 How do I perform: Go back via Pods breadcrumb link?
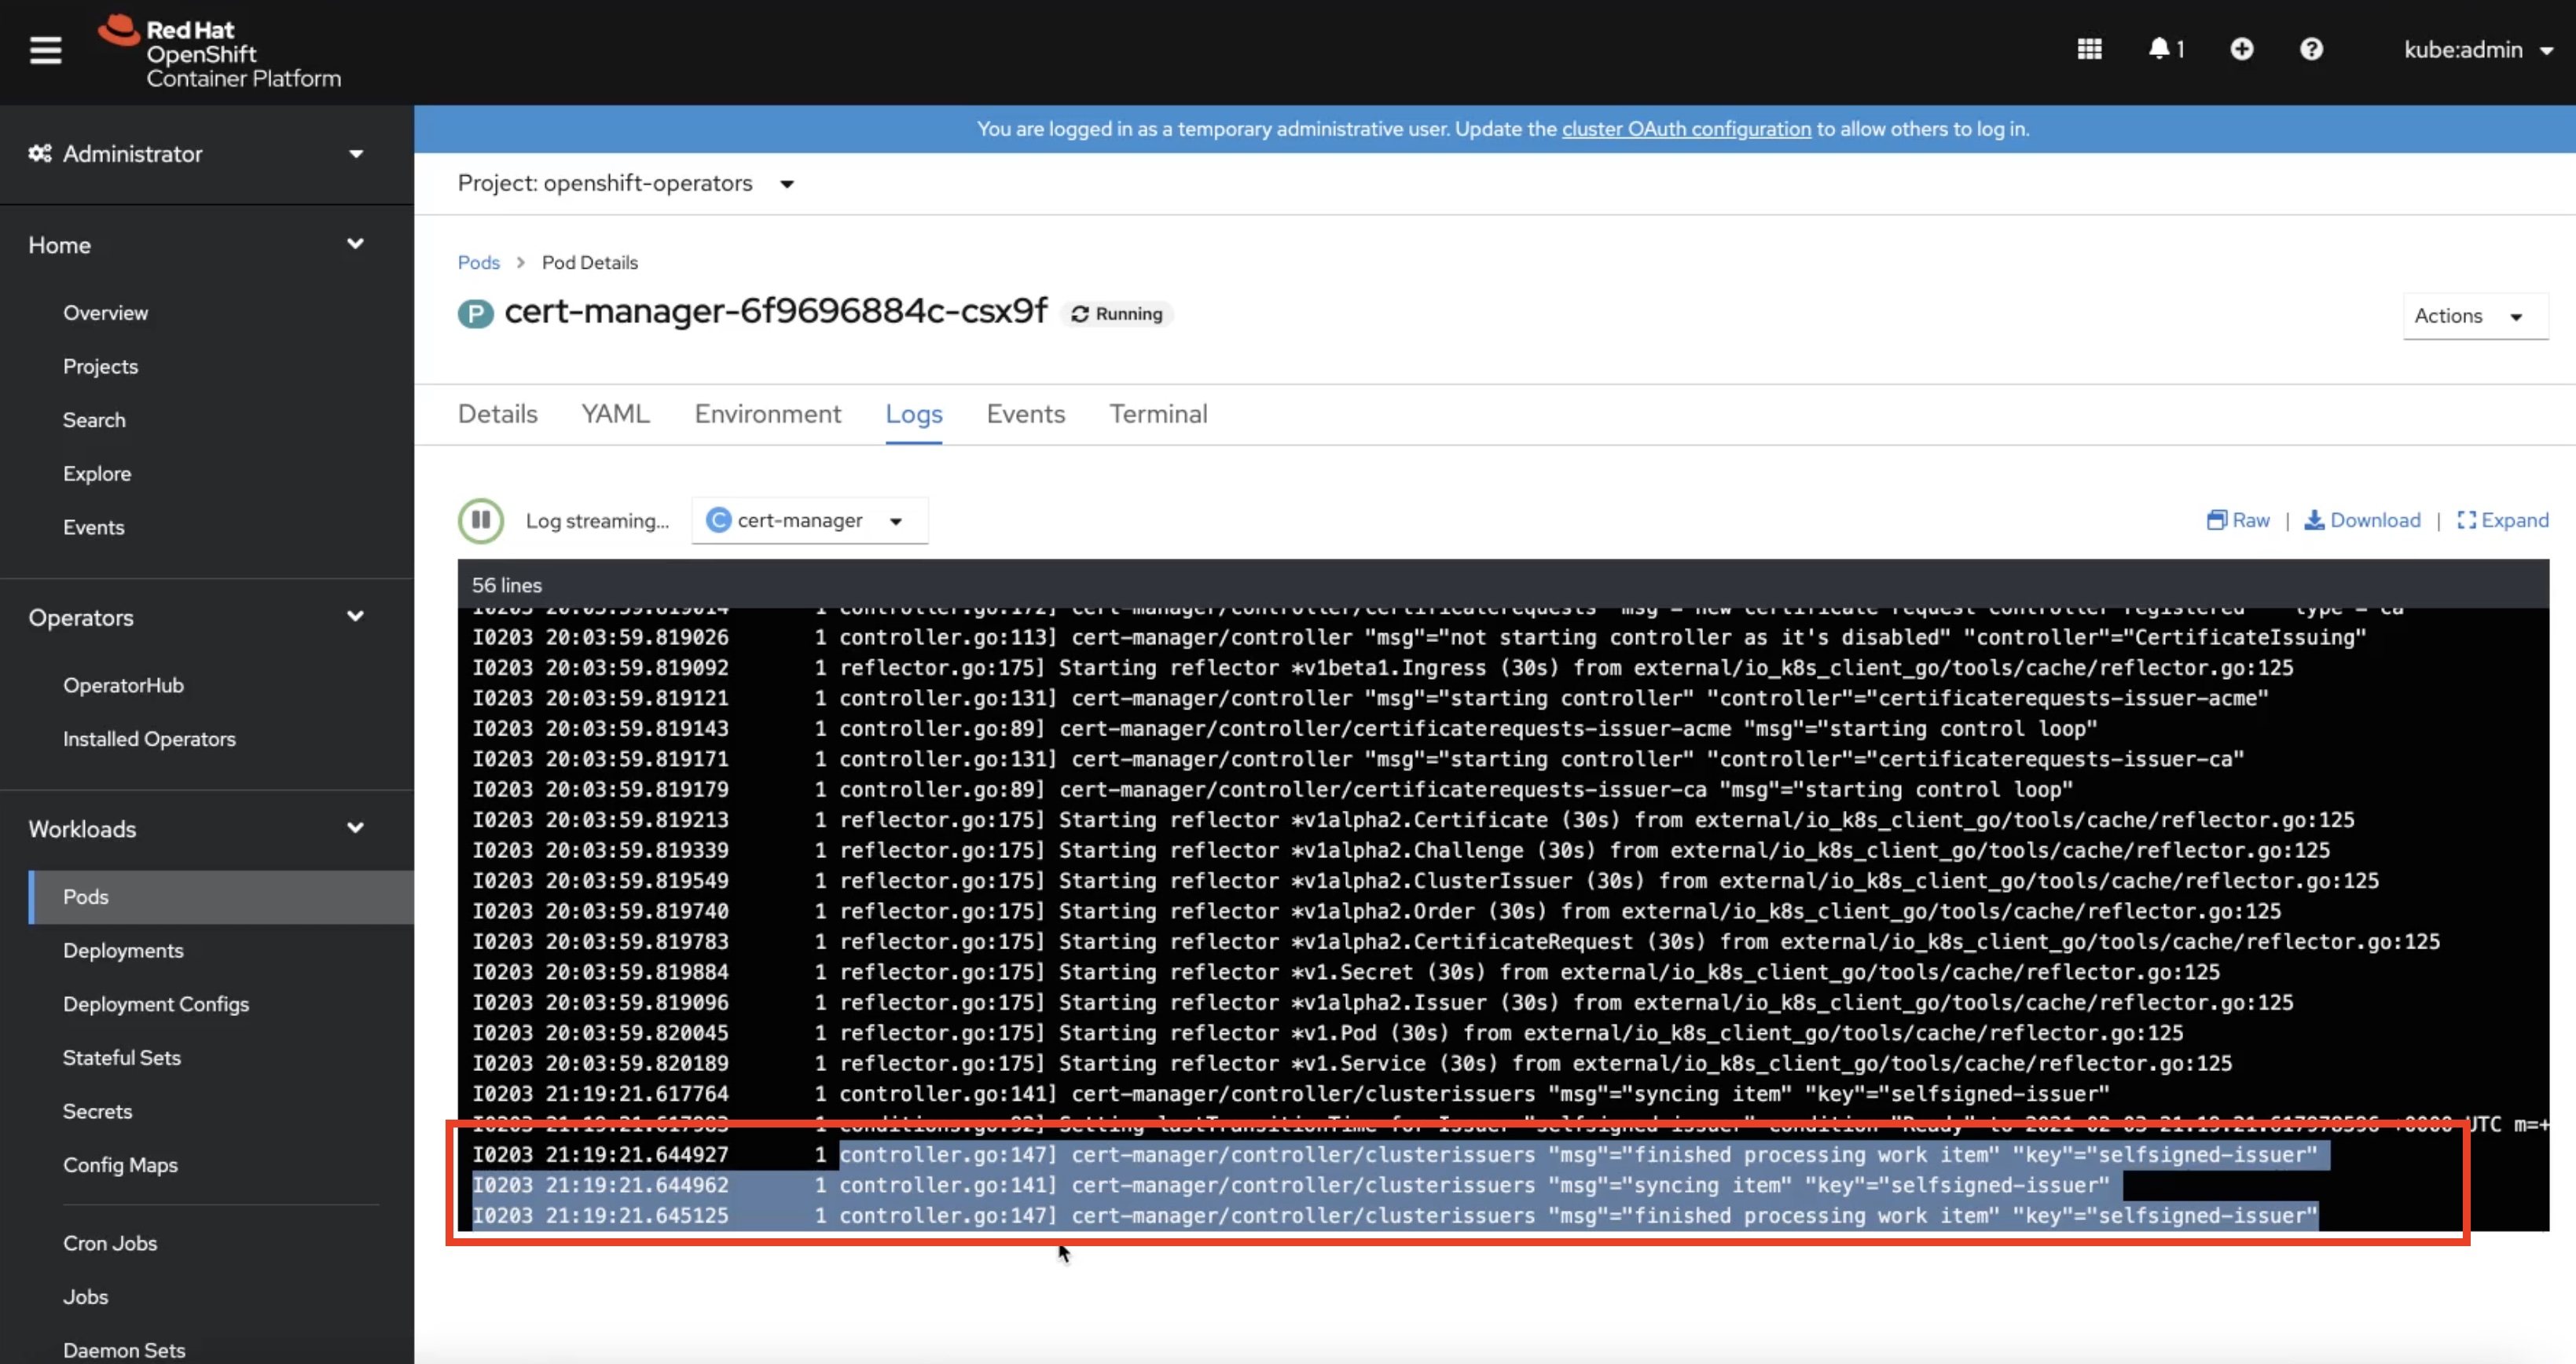coord(478,262)
